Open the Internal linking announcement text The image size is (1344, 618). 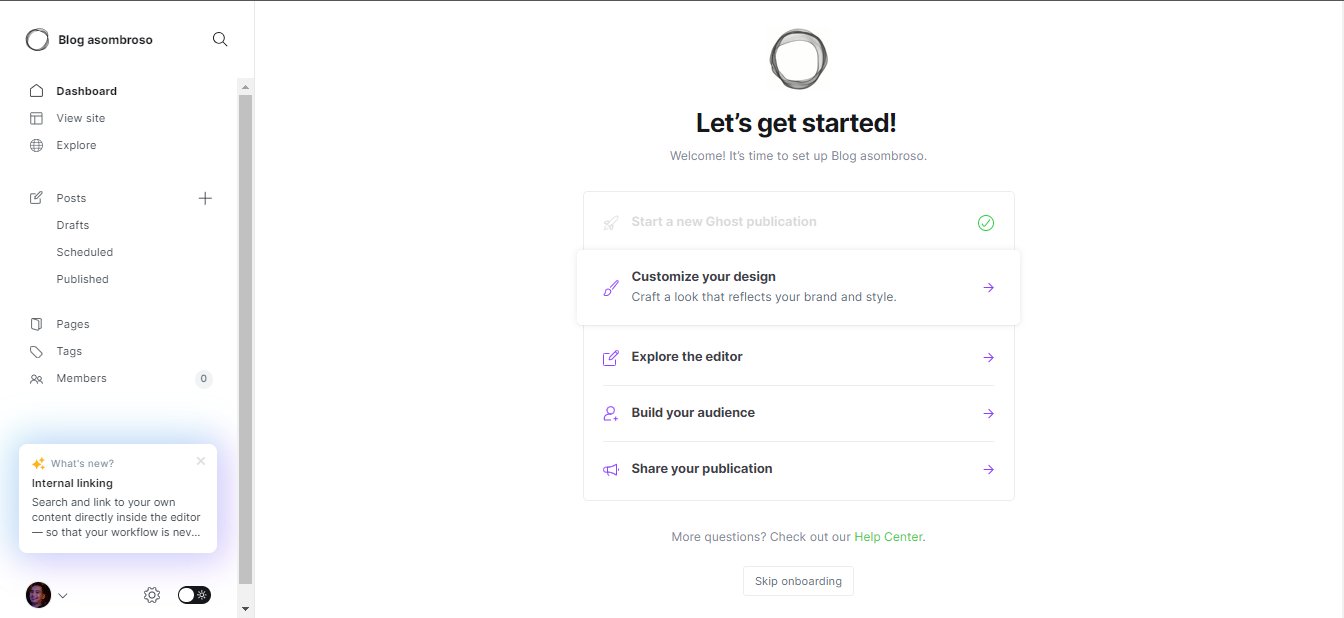118,509
